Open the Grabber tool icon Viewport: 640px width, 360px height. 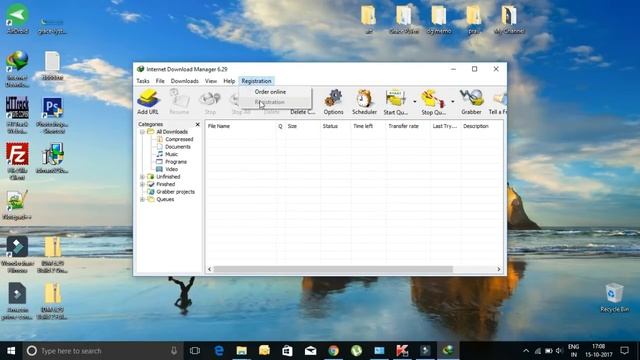point(471,102)
